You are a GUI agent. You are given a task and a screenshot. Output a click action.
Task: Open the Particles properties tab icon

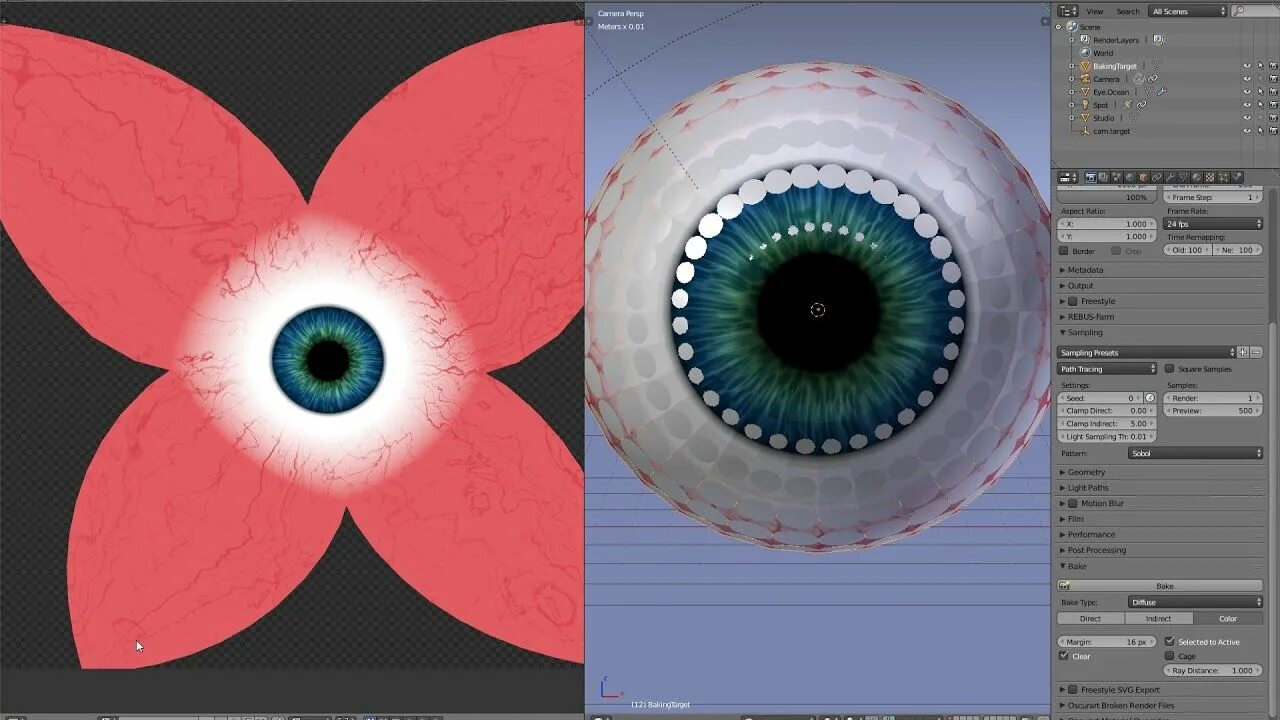[1223, 177]
